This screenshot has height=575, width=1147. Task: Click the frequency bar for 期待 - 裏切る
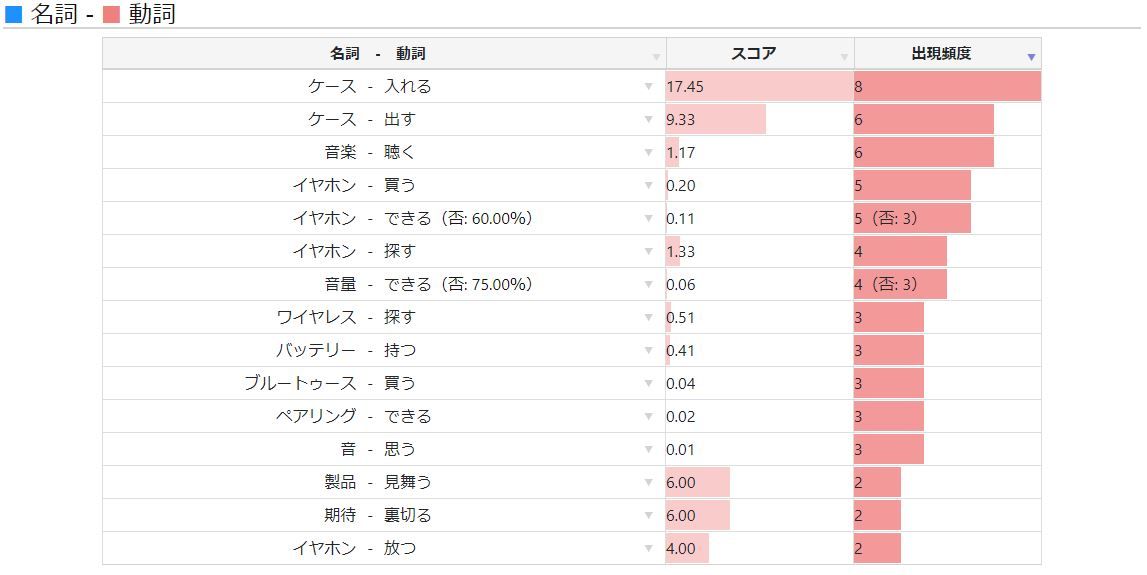(x=877, y=516)
